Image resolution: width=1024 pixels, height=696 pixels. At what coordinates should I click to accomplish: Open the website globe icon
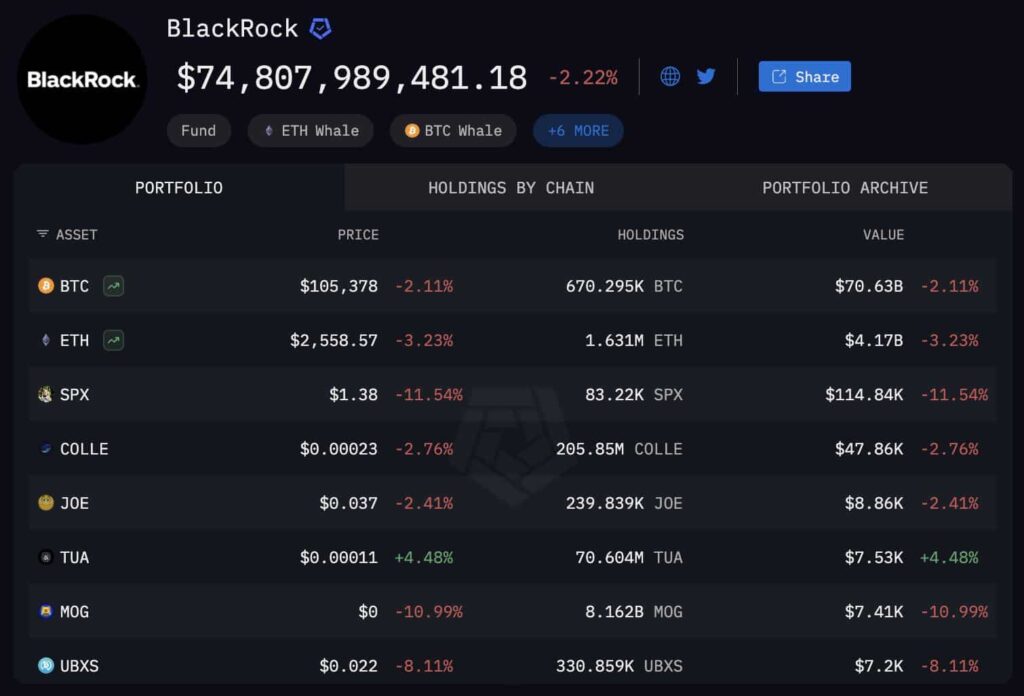670,76
